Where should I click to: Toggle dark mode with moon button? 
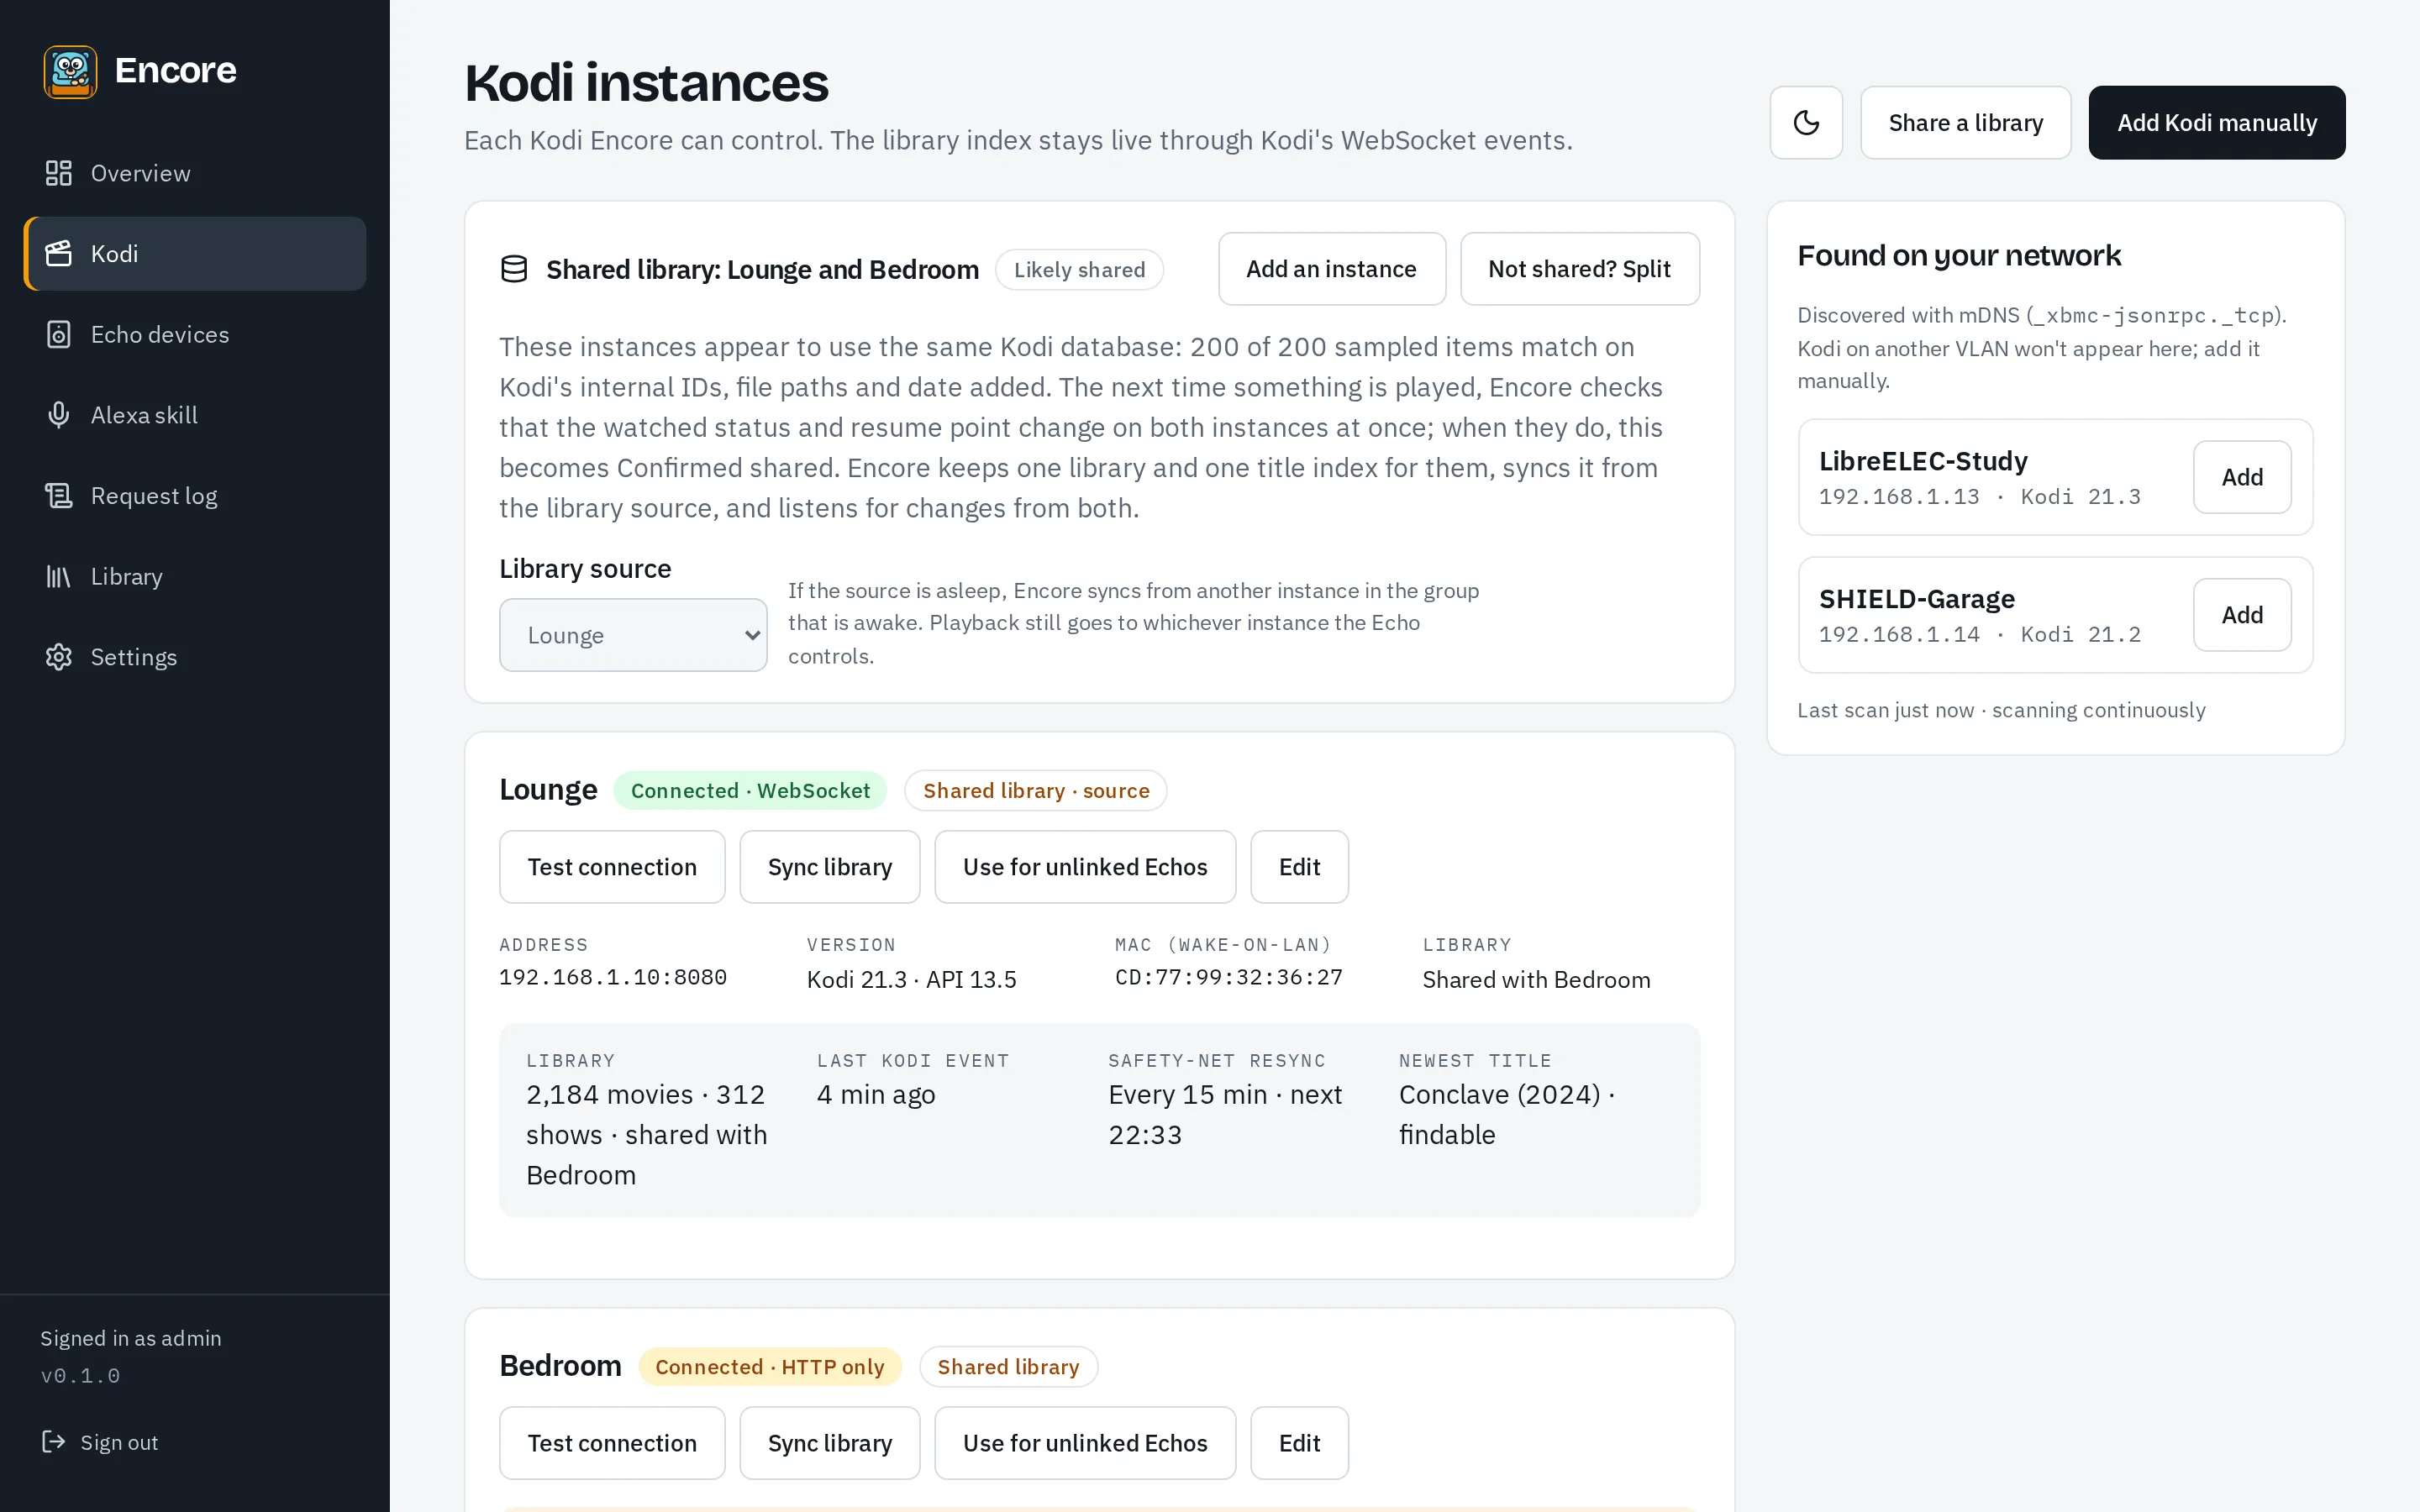click(x=1806, y=122)
